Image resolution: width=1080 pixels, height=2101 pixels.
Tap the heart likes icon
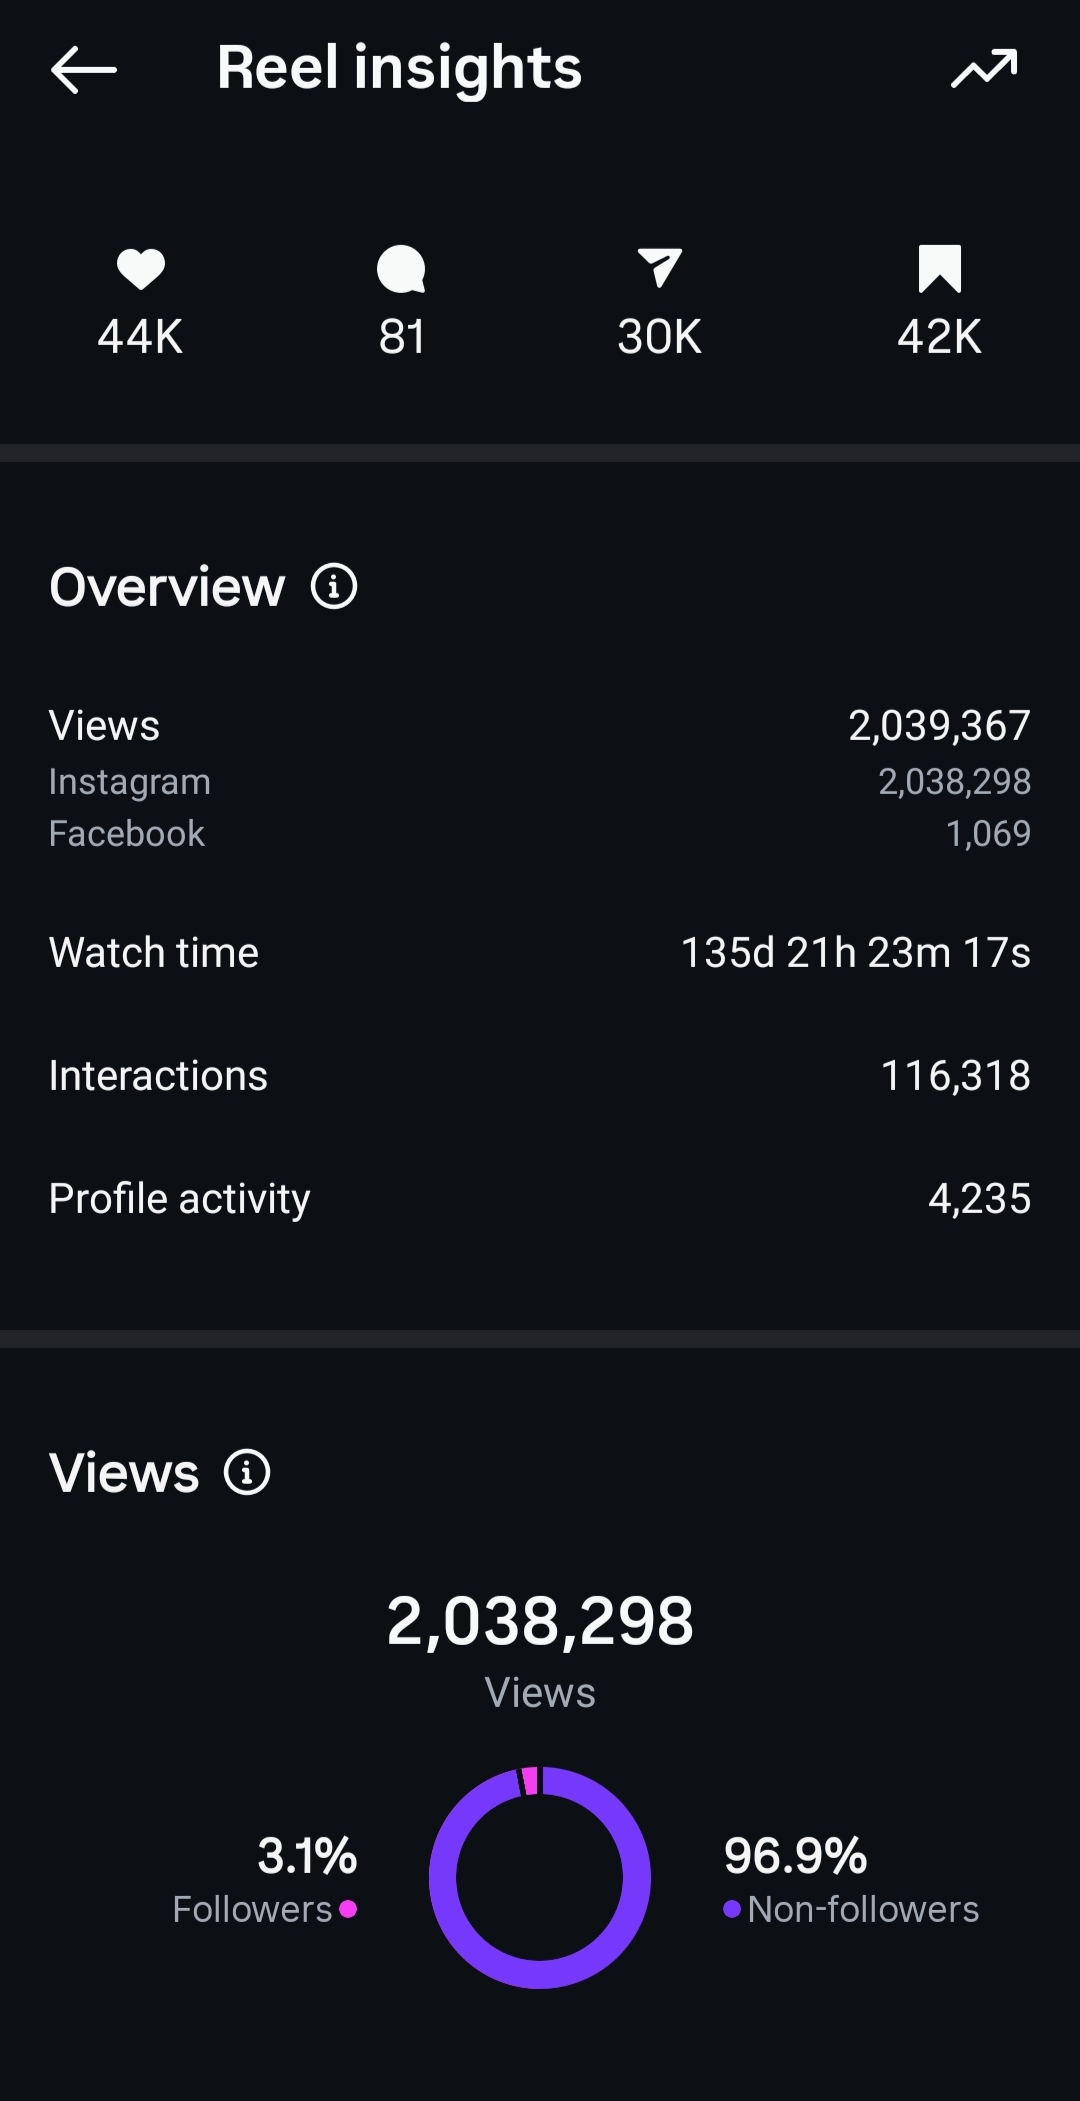point(140,269)
